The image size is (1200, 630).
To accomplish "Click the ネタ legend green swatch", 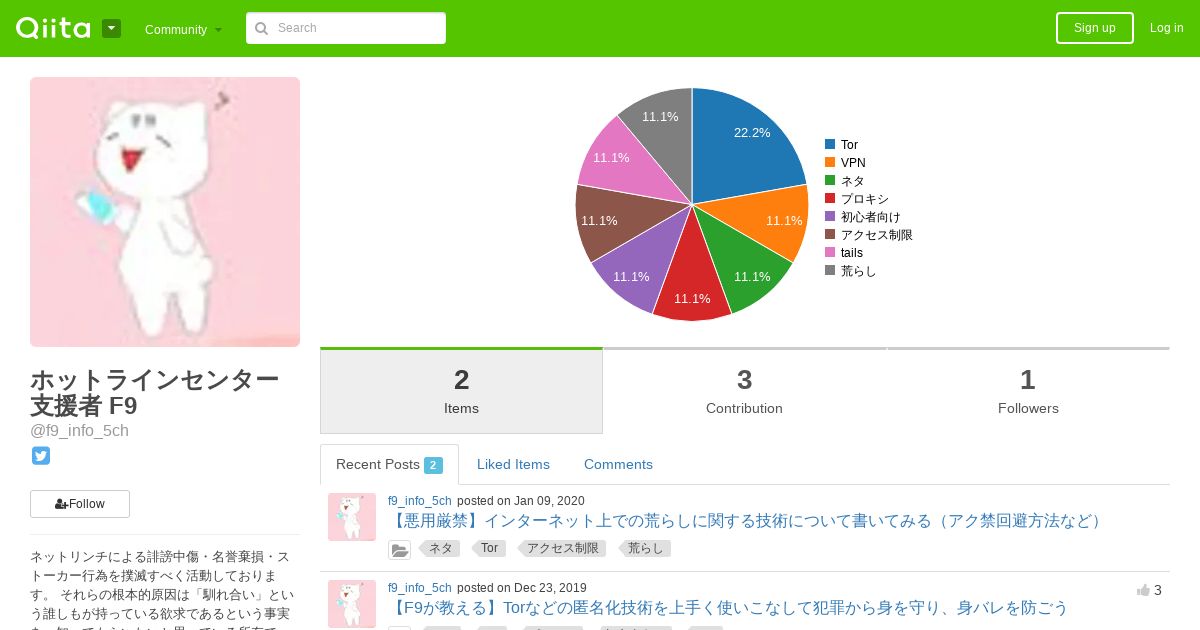I will [830, 180].
